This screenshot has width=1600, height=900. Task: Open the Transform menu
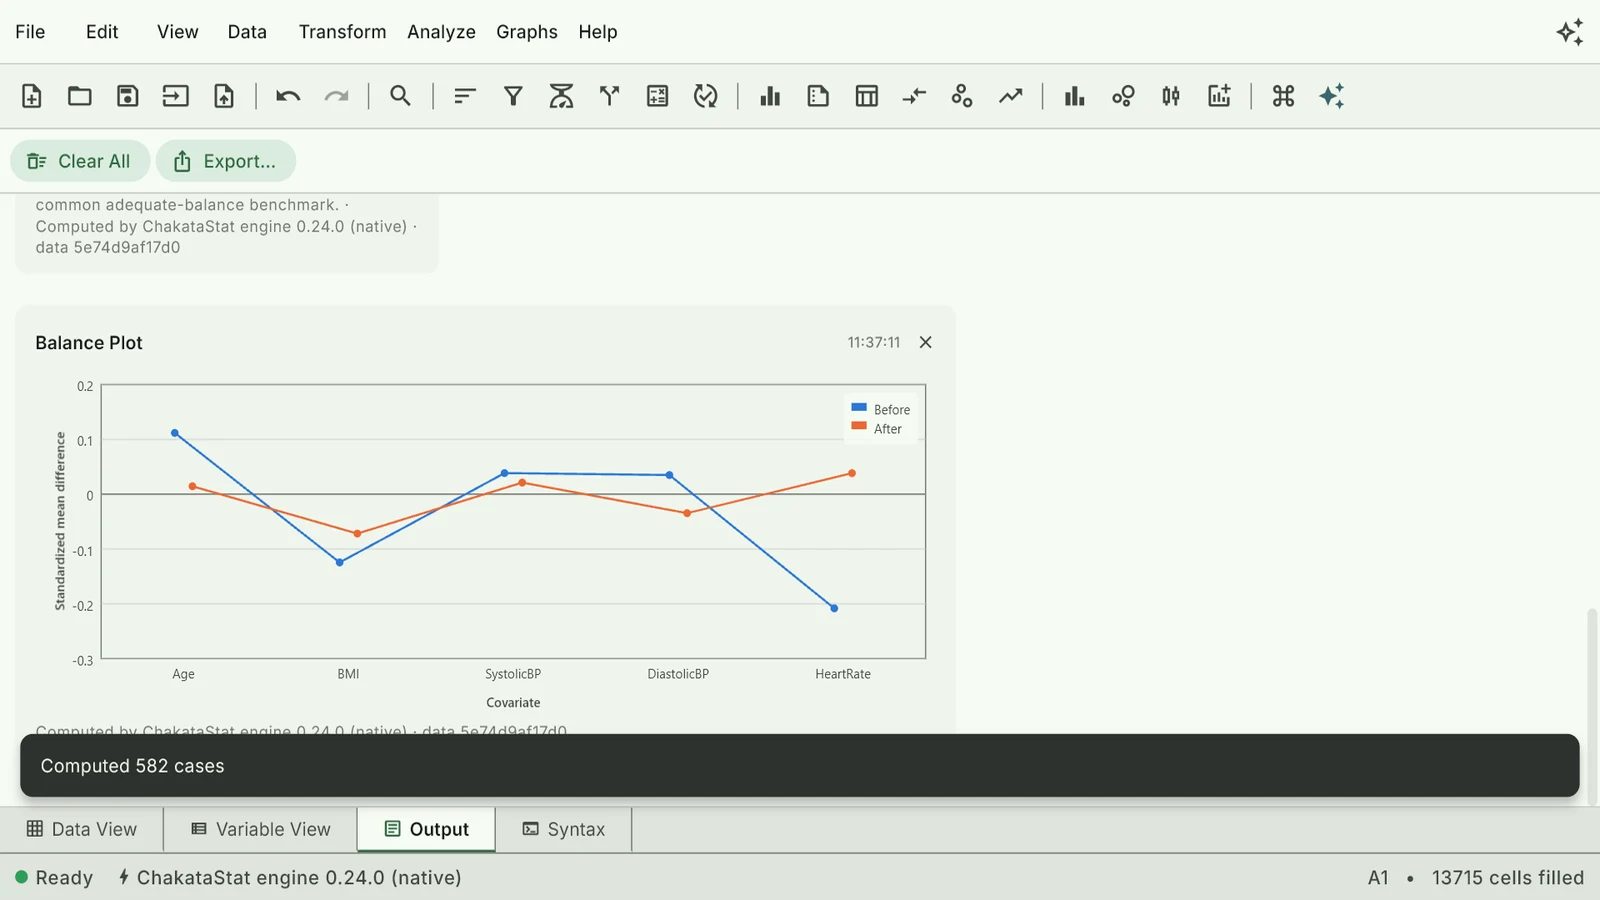click(342, 32)
